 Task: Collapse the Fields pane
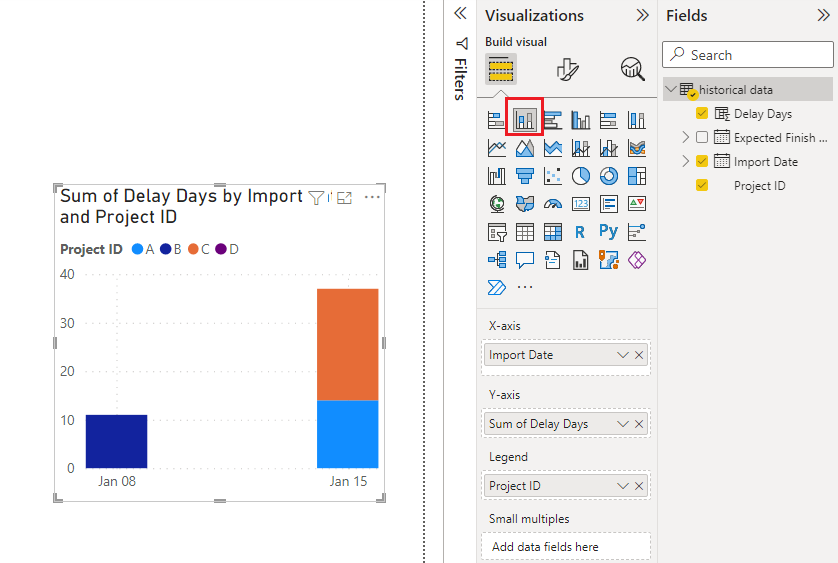[824, 15]
